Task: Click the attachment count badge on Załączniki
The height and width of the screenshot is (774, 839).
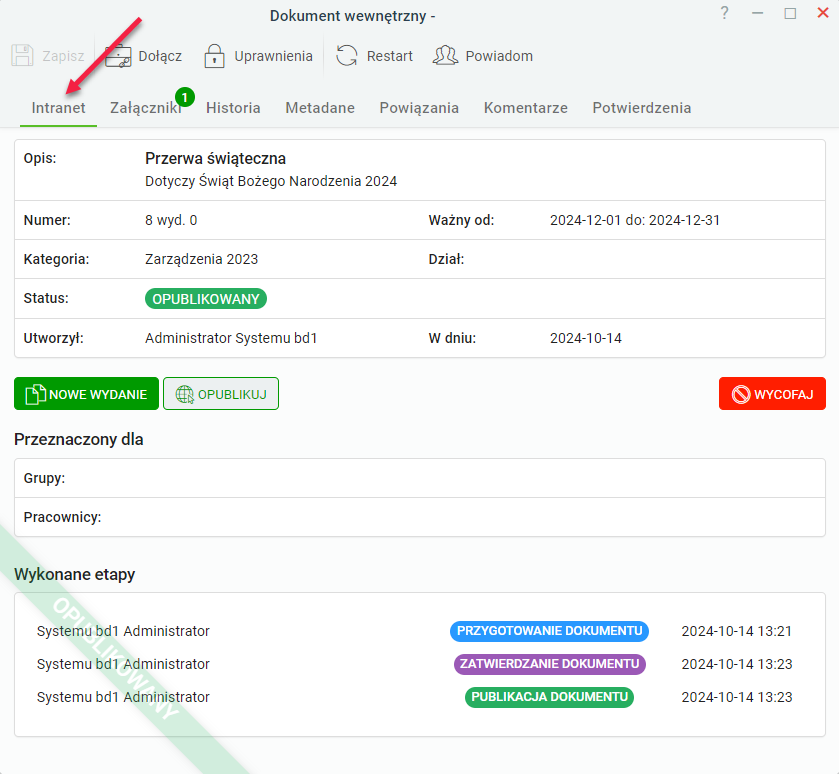Action: tap(185, 97)
